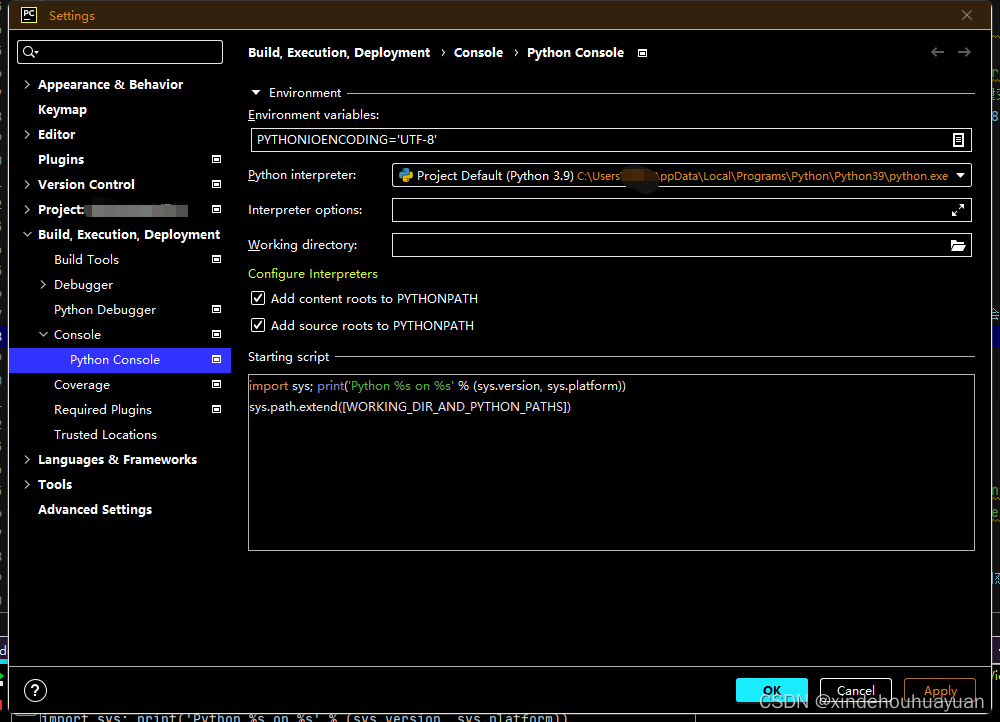This screenshot has width=1000, height=722.
Task: Open the Configure Interpreters link
Action: click(312, 274)
